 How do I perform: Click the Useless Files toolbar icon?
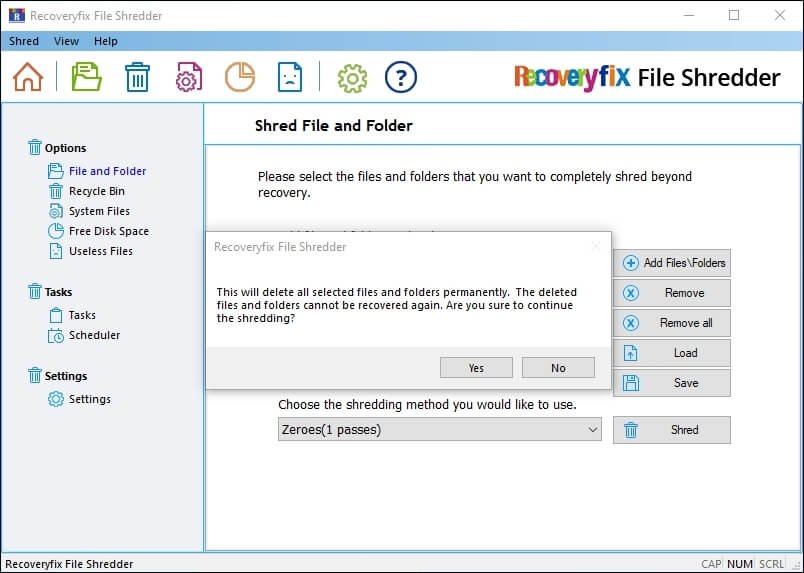point(290,77)
